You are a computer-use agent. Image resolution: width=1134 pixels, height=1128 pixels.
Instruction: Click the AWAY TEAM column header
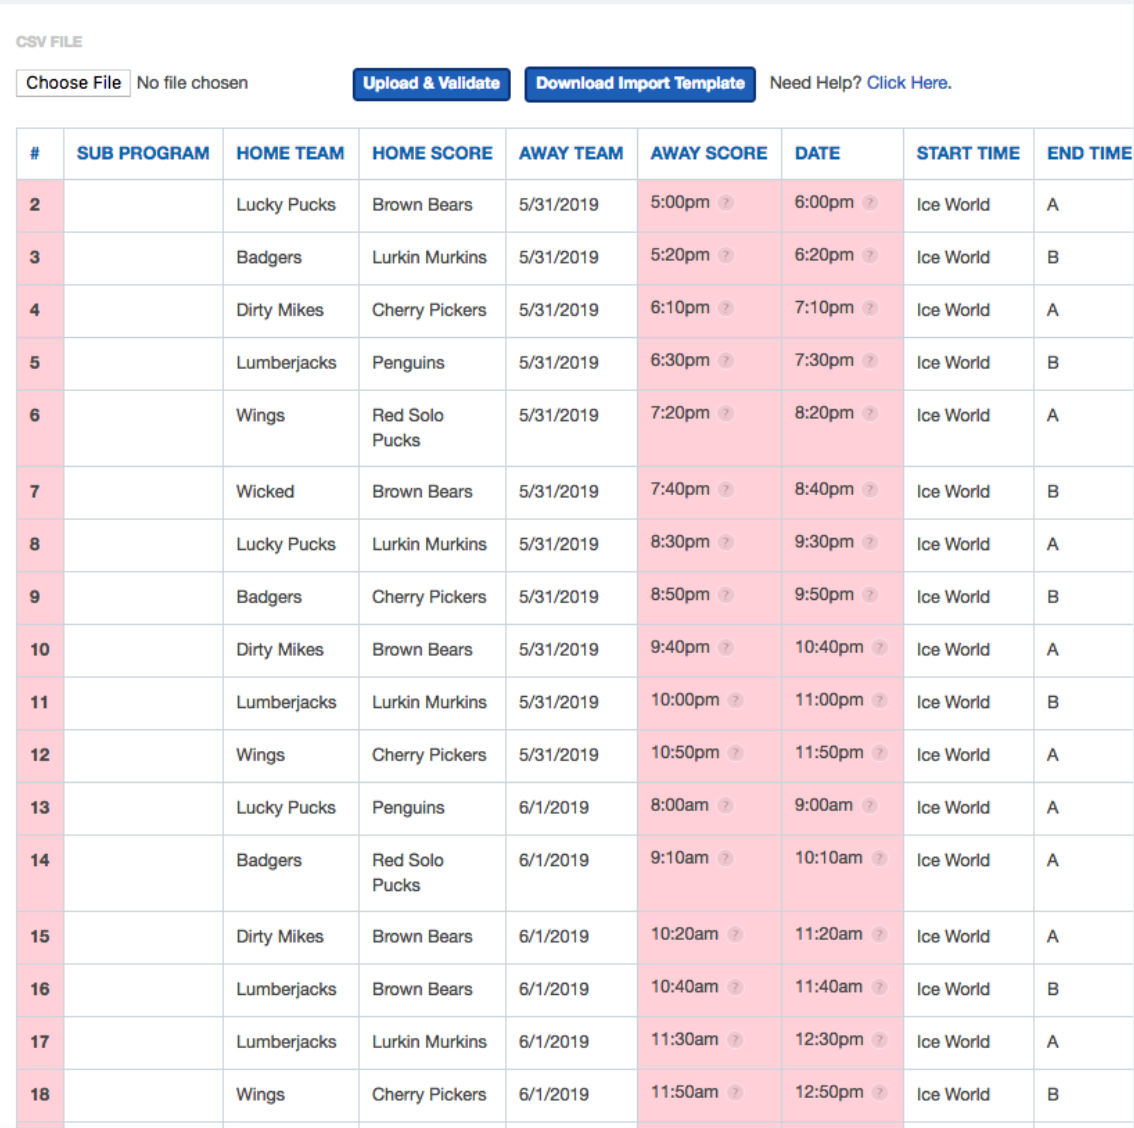pos(571,153)
